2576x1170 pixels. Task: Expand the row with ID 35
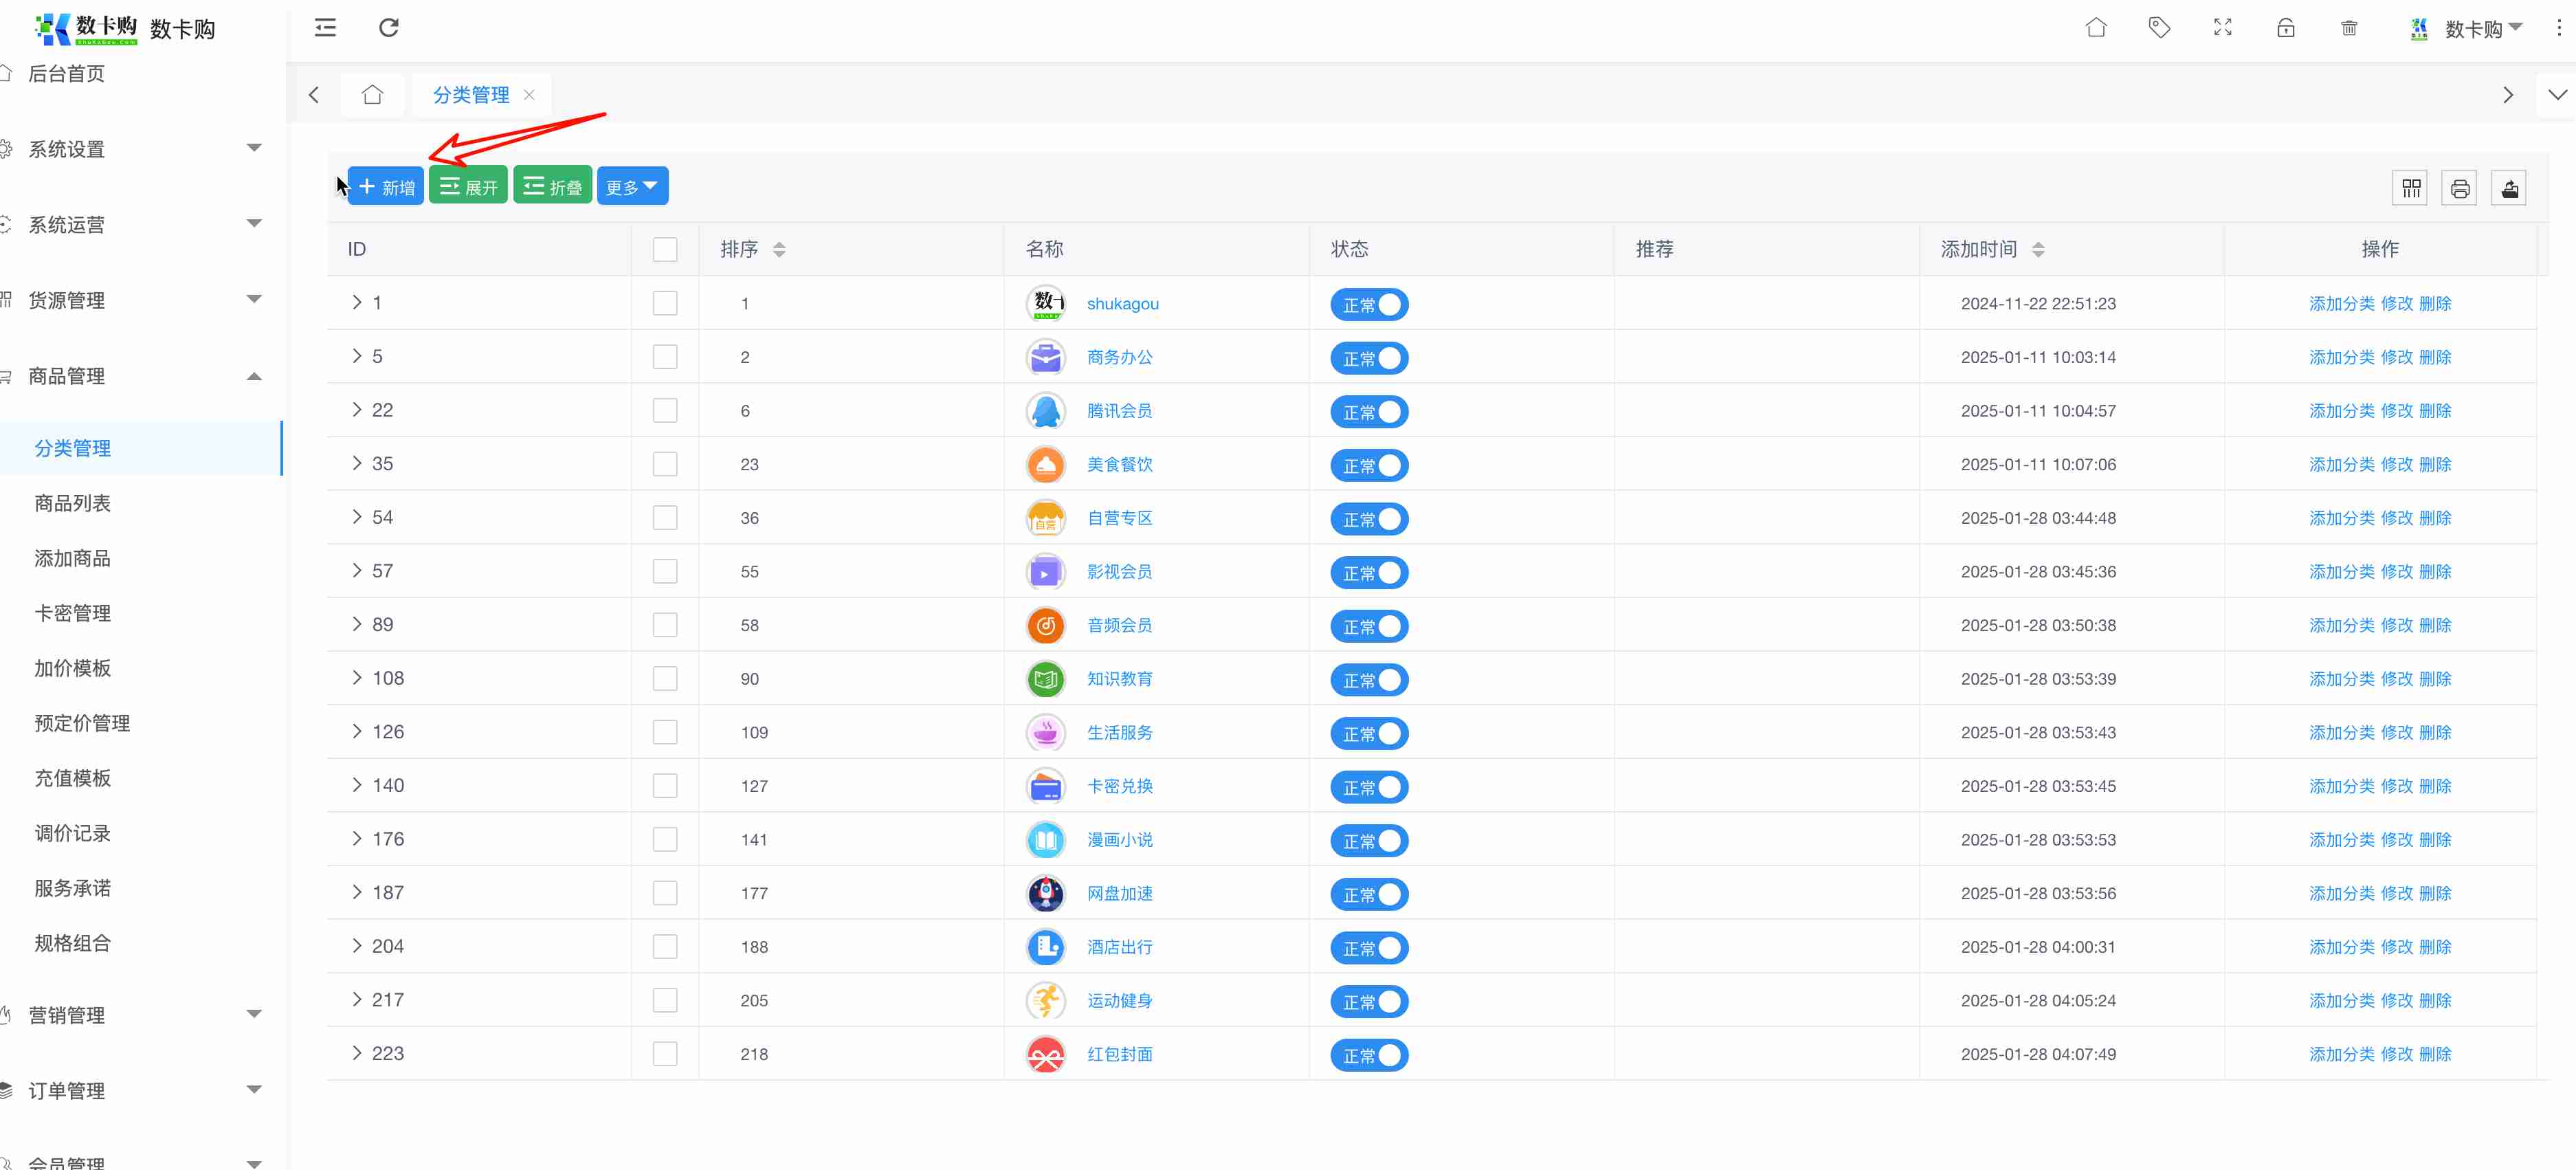(357, 463)
